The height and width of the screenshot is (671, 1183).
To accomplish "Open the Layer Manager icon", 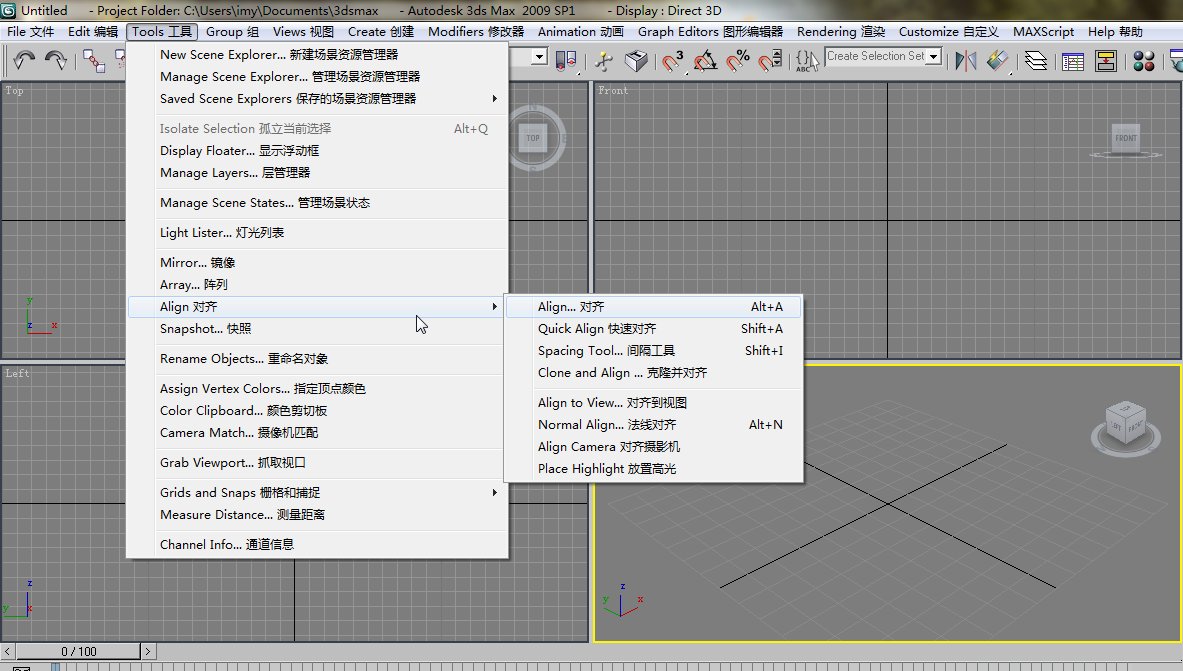I will click(1036, 60).
